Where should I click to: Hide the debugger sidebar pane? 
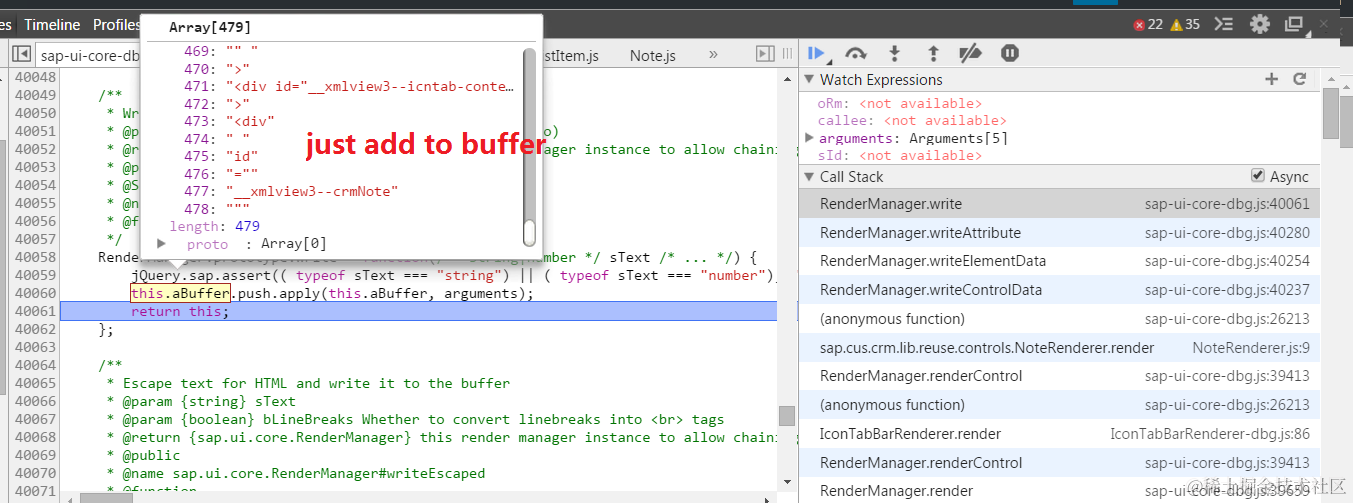pyautogui.click(x=765, y=55)
